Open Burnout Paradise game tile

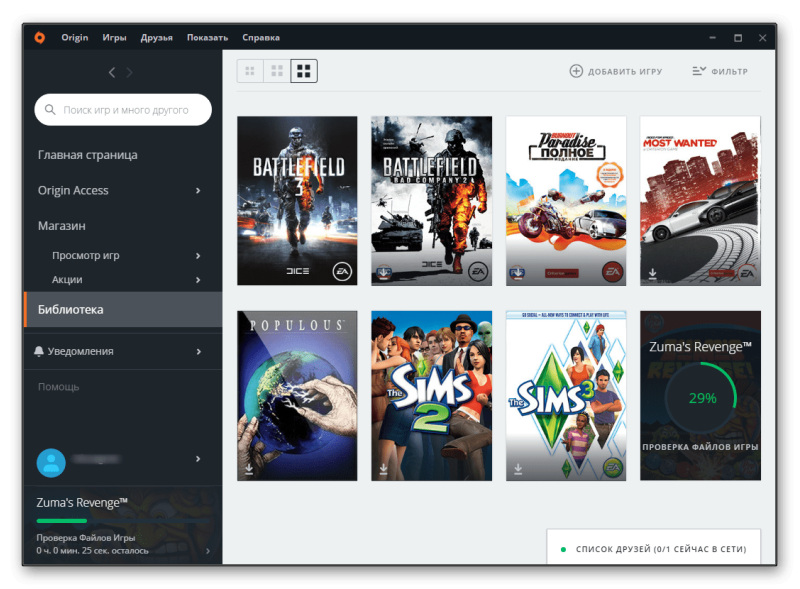566,201
